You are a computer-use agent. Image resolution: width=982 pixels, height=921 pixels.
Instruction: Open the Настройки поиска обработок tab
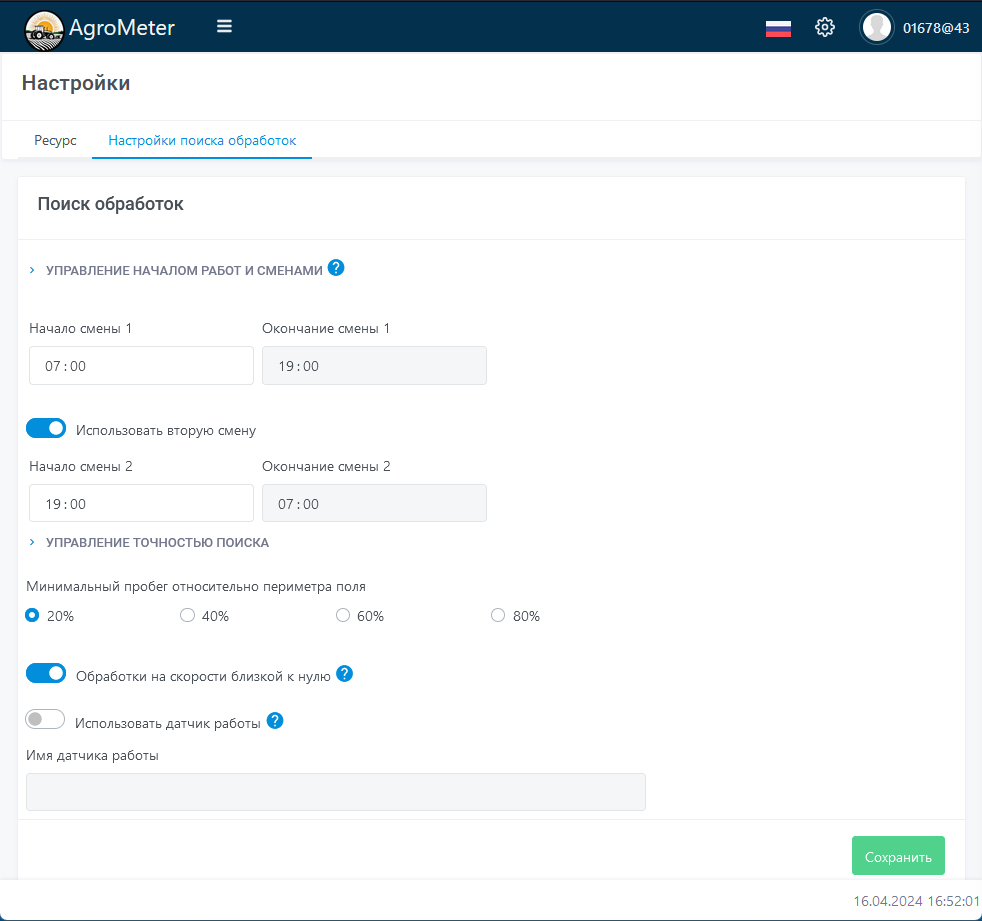pos(202,141)
